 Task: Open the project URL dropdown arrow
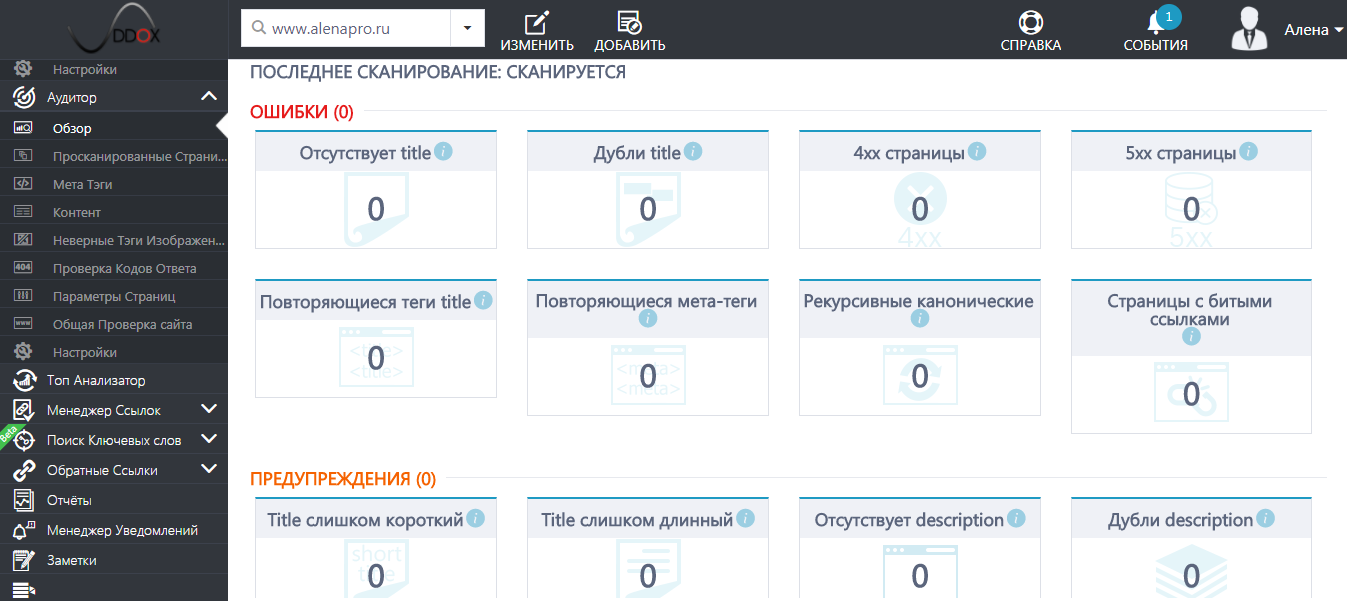pos(466,28)
